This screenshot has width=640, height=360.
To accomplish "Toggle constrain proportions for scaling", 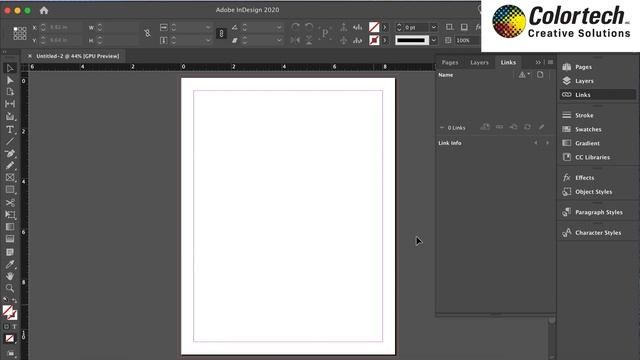I will coord(221,33).
